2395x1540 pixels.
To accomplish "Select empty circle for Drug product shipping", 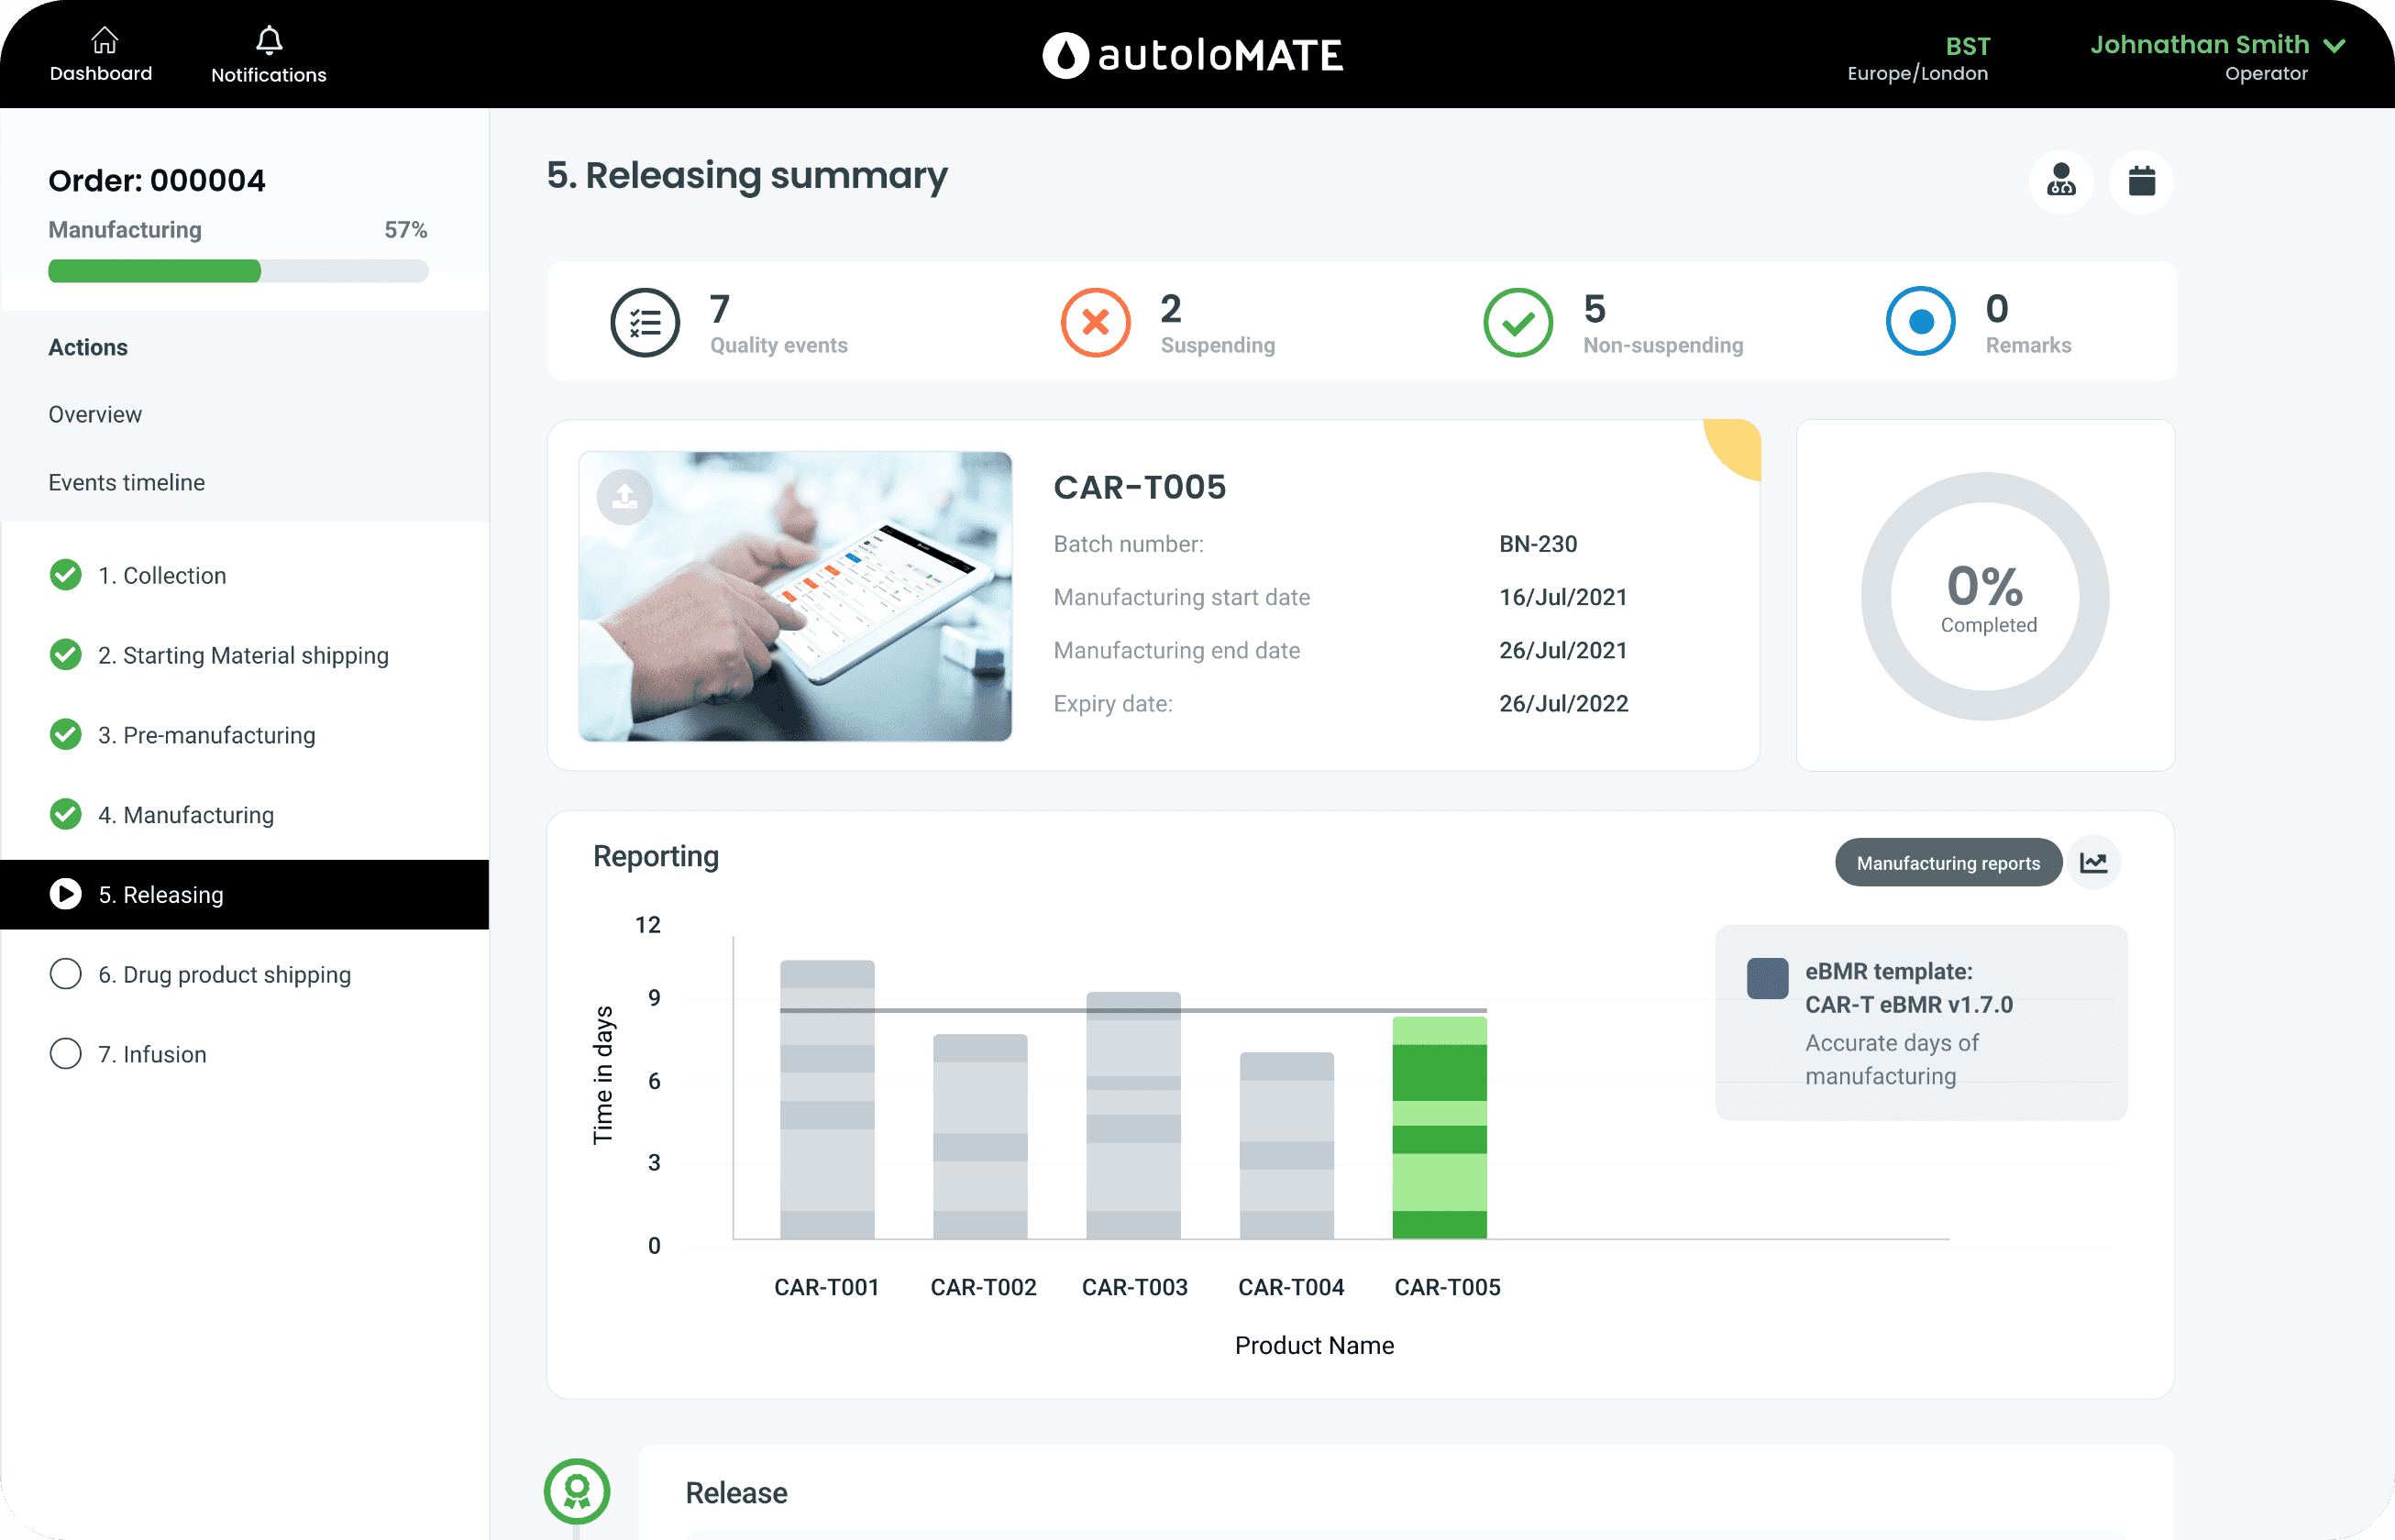I will pyautogui.click(x=66, y=974).
